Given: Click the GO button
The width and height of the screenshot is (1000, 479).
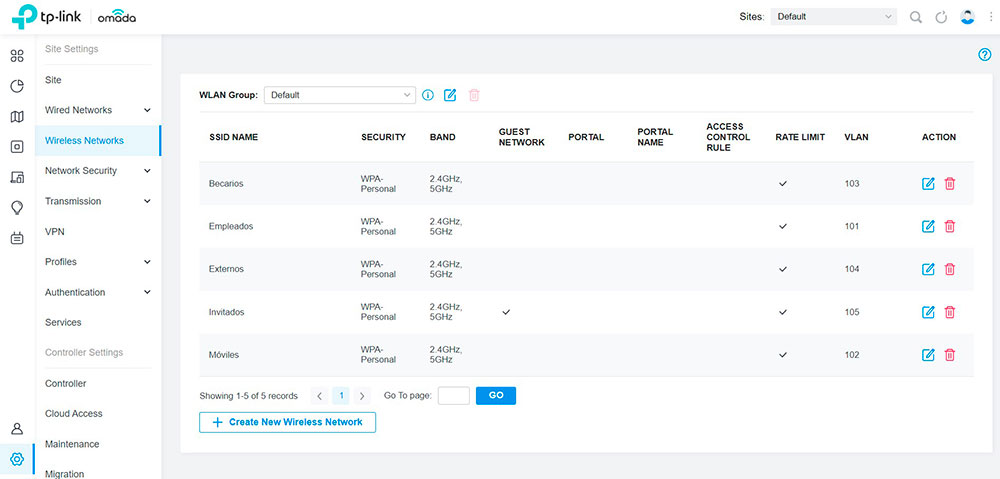Looking at the screenshot, I should [496, 395].
